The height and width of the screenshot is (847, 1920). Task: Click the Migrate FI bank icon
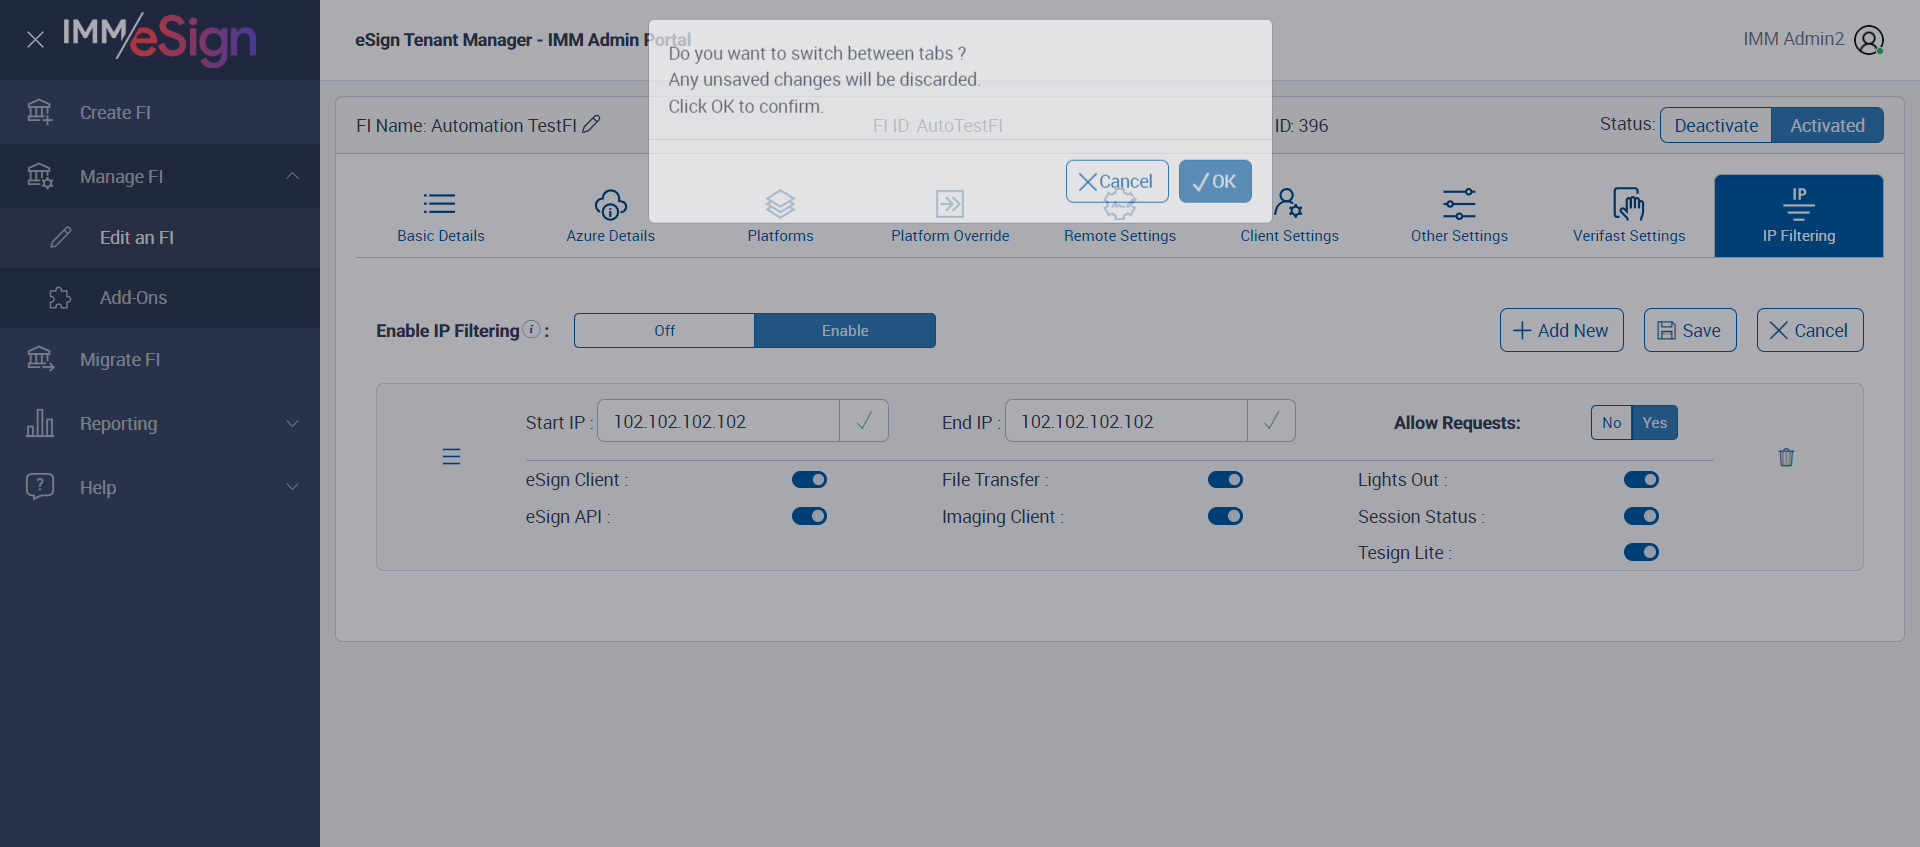[x=40, y=359]
